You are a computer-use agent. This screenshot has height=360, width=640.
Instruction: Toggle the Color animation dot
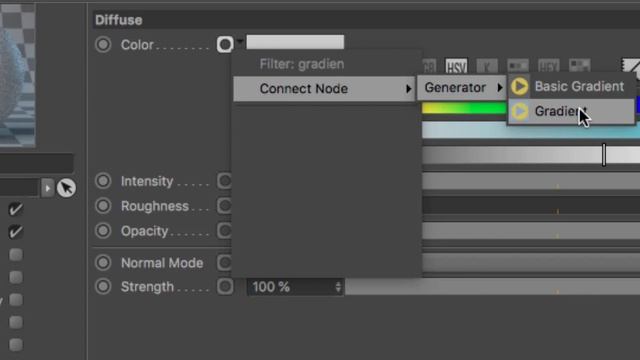(x=103, y=44)
